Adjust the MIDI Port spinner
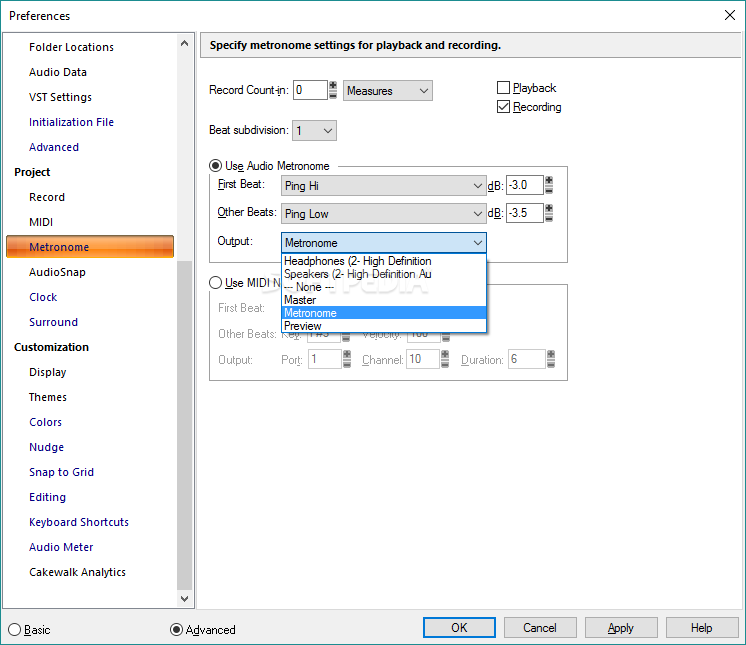The width and height of the screenshot is (746, 645). tap(347, 359)
